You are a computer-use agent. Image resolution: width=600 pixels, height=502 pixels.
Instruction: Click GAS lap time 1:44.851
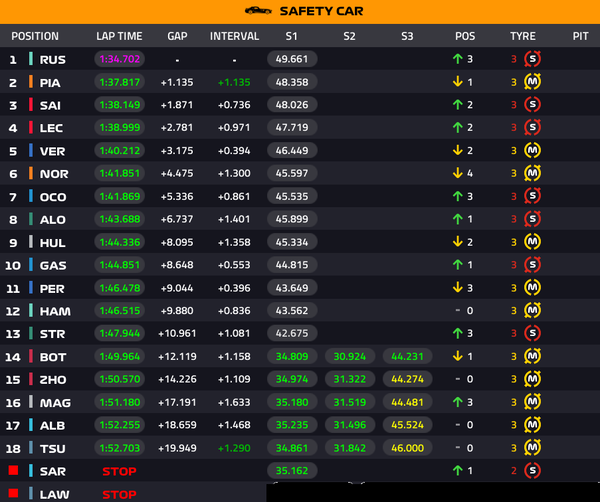pyautogui.click(x=119, y=265)
